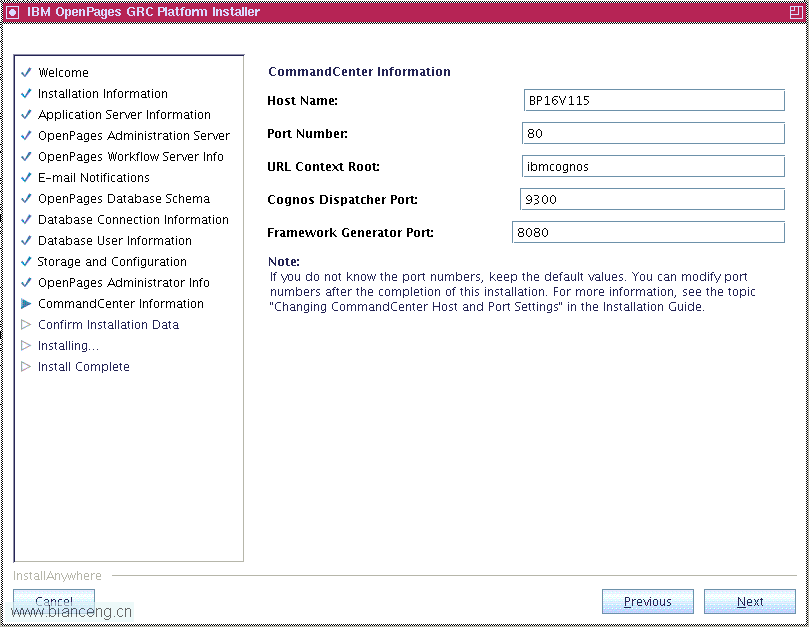Click the installer window title text
809x627 pixels.
pos(143,12)
